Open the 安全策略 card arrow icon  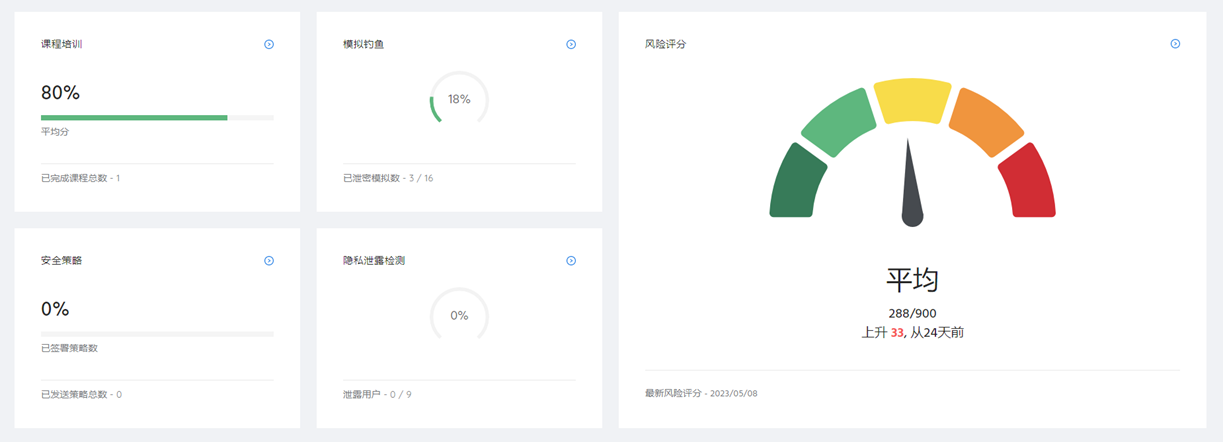tap(269, 260)
